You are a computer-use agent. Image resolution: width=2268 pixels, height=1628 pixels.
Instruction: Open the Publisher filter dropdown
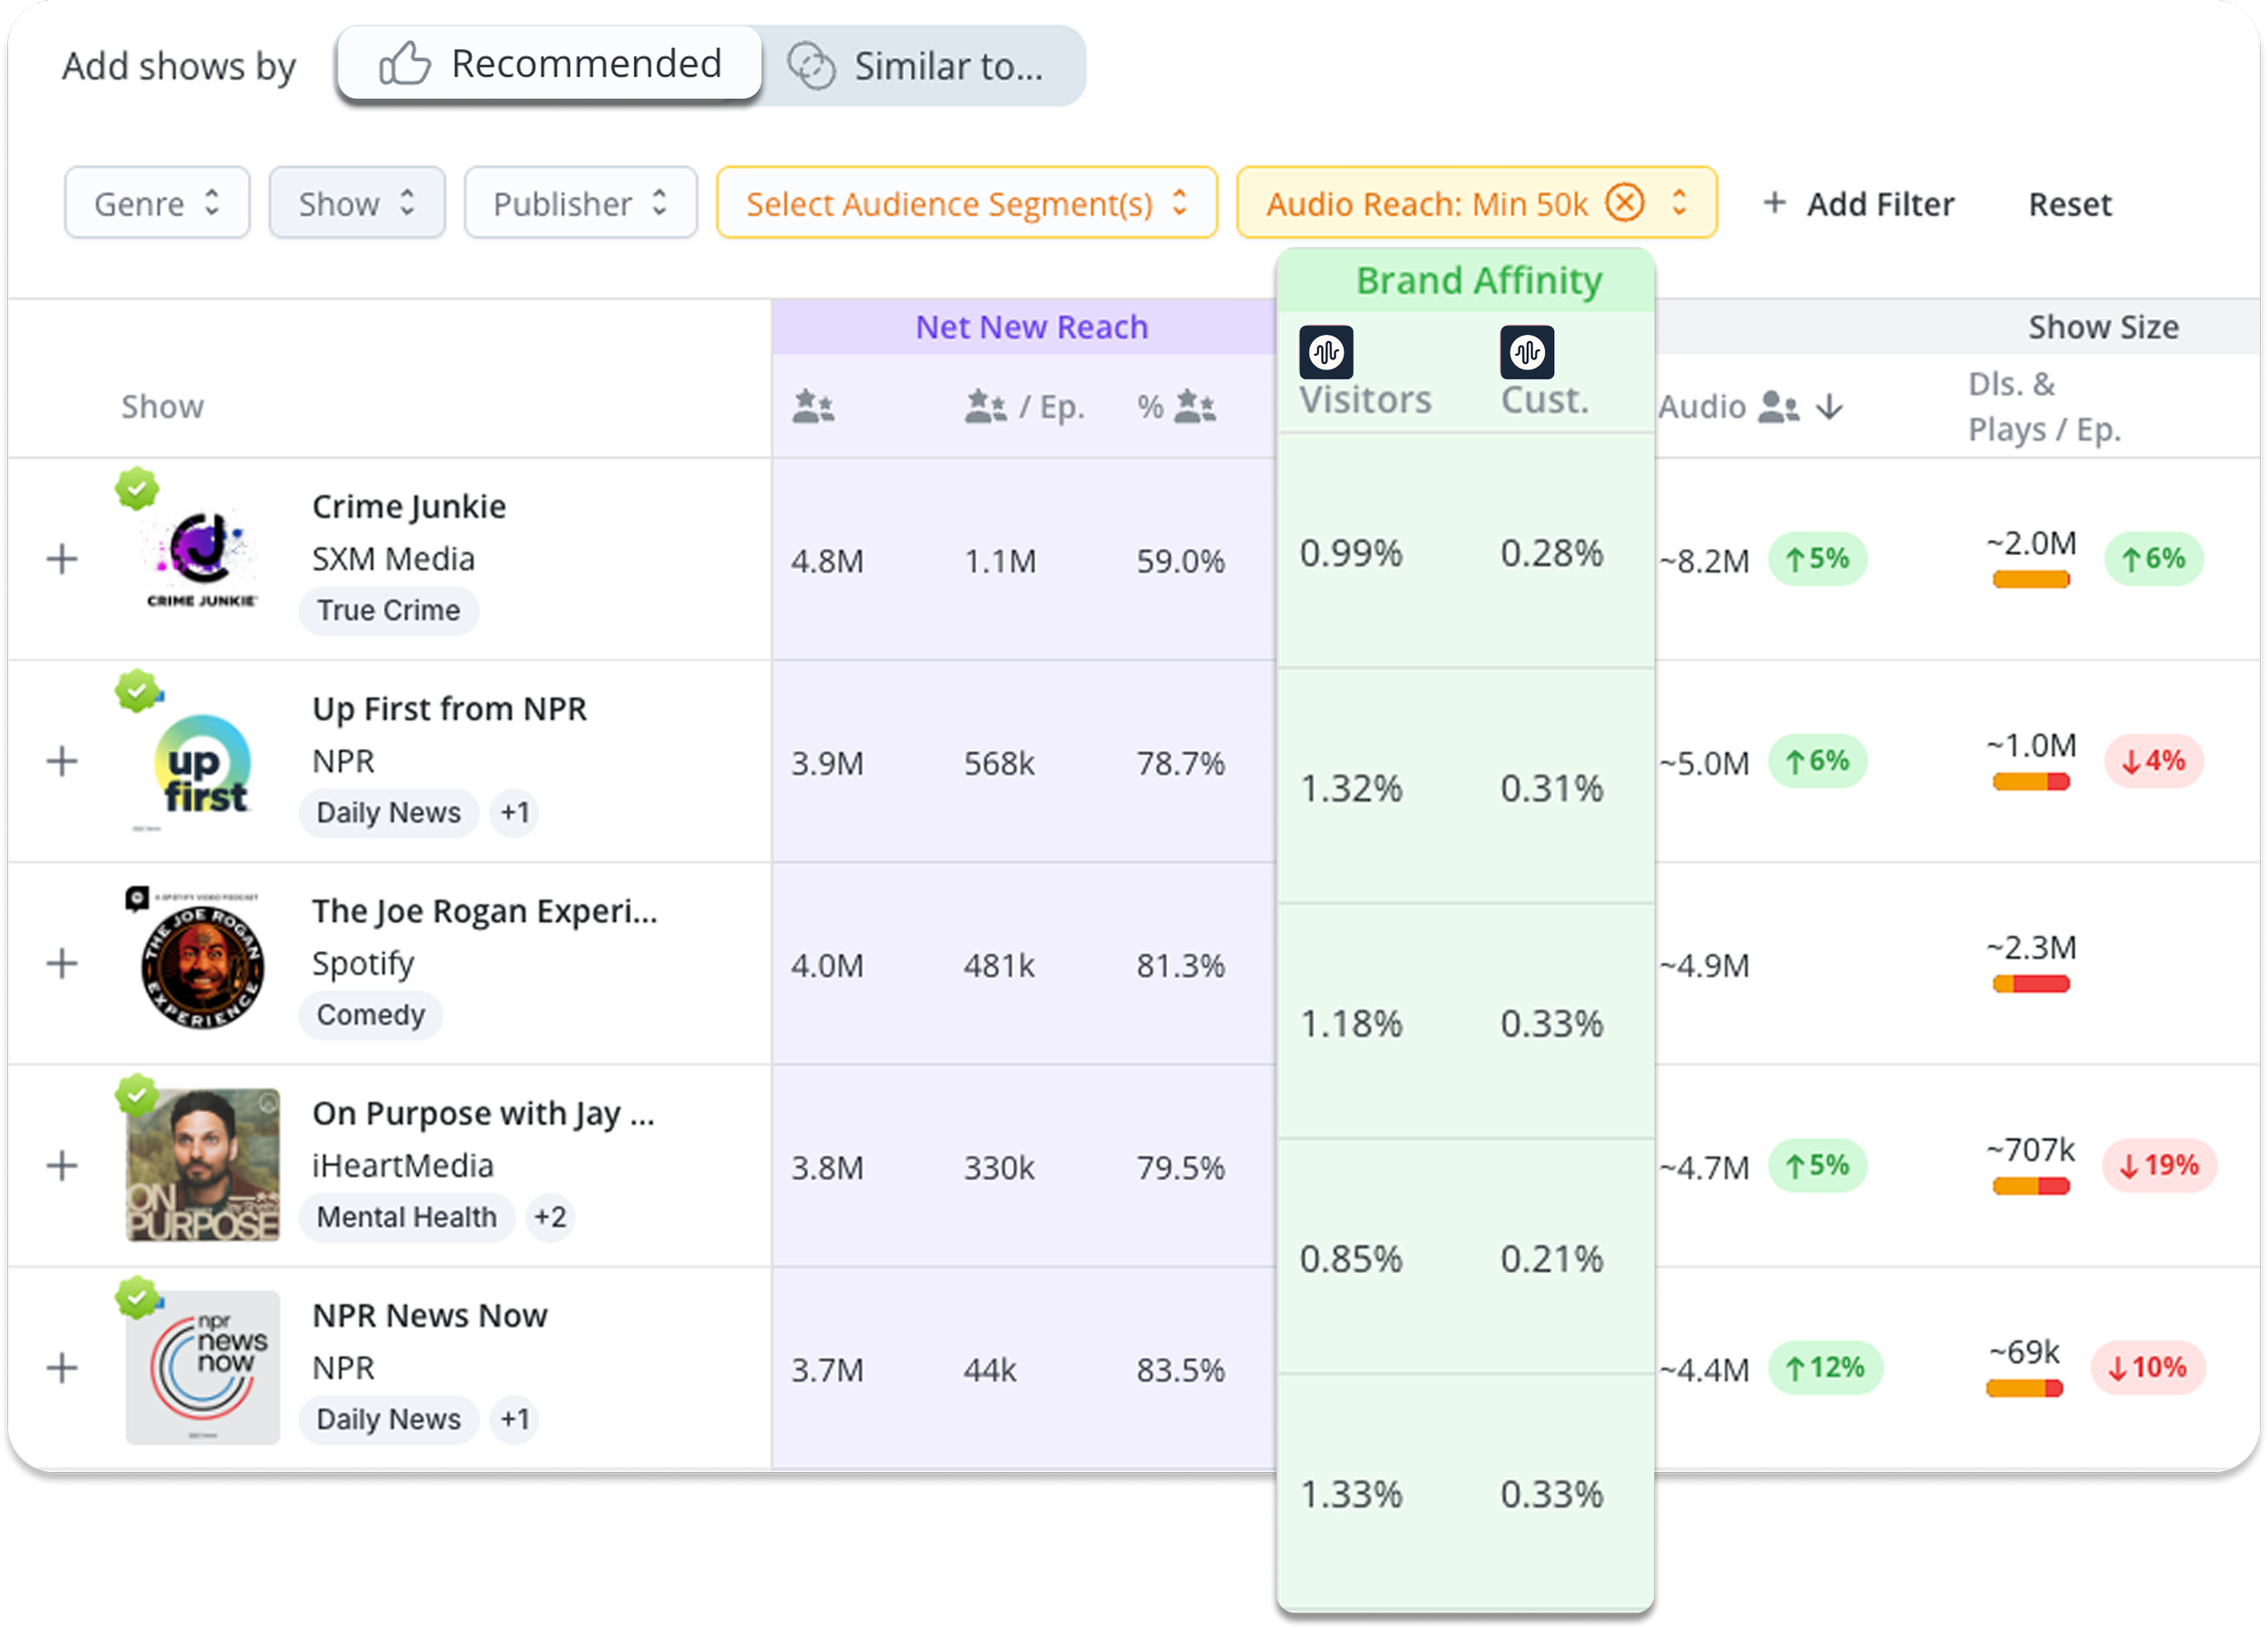tap(580, 203)
